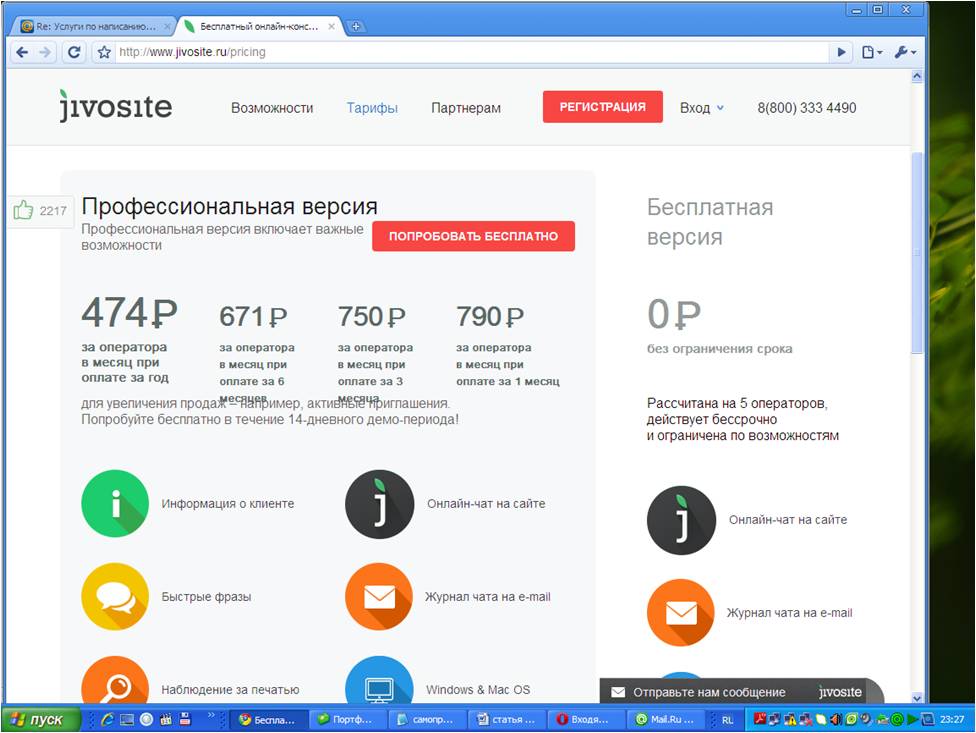Expand the quick launch chevron overflow

(x=210, y=715)
